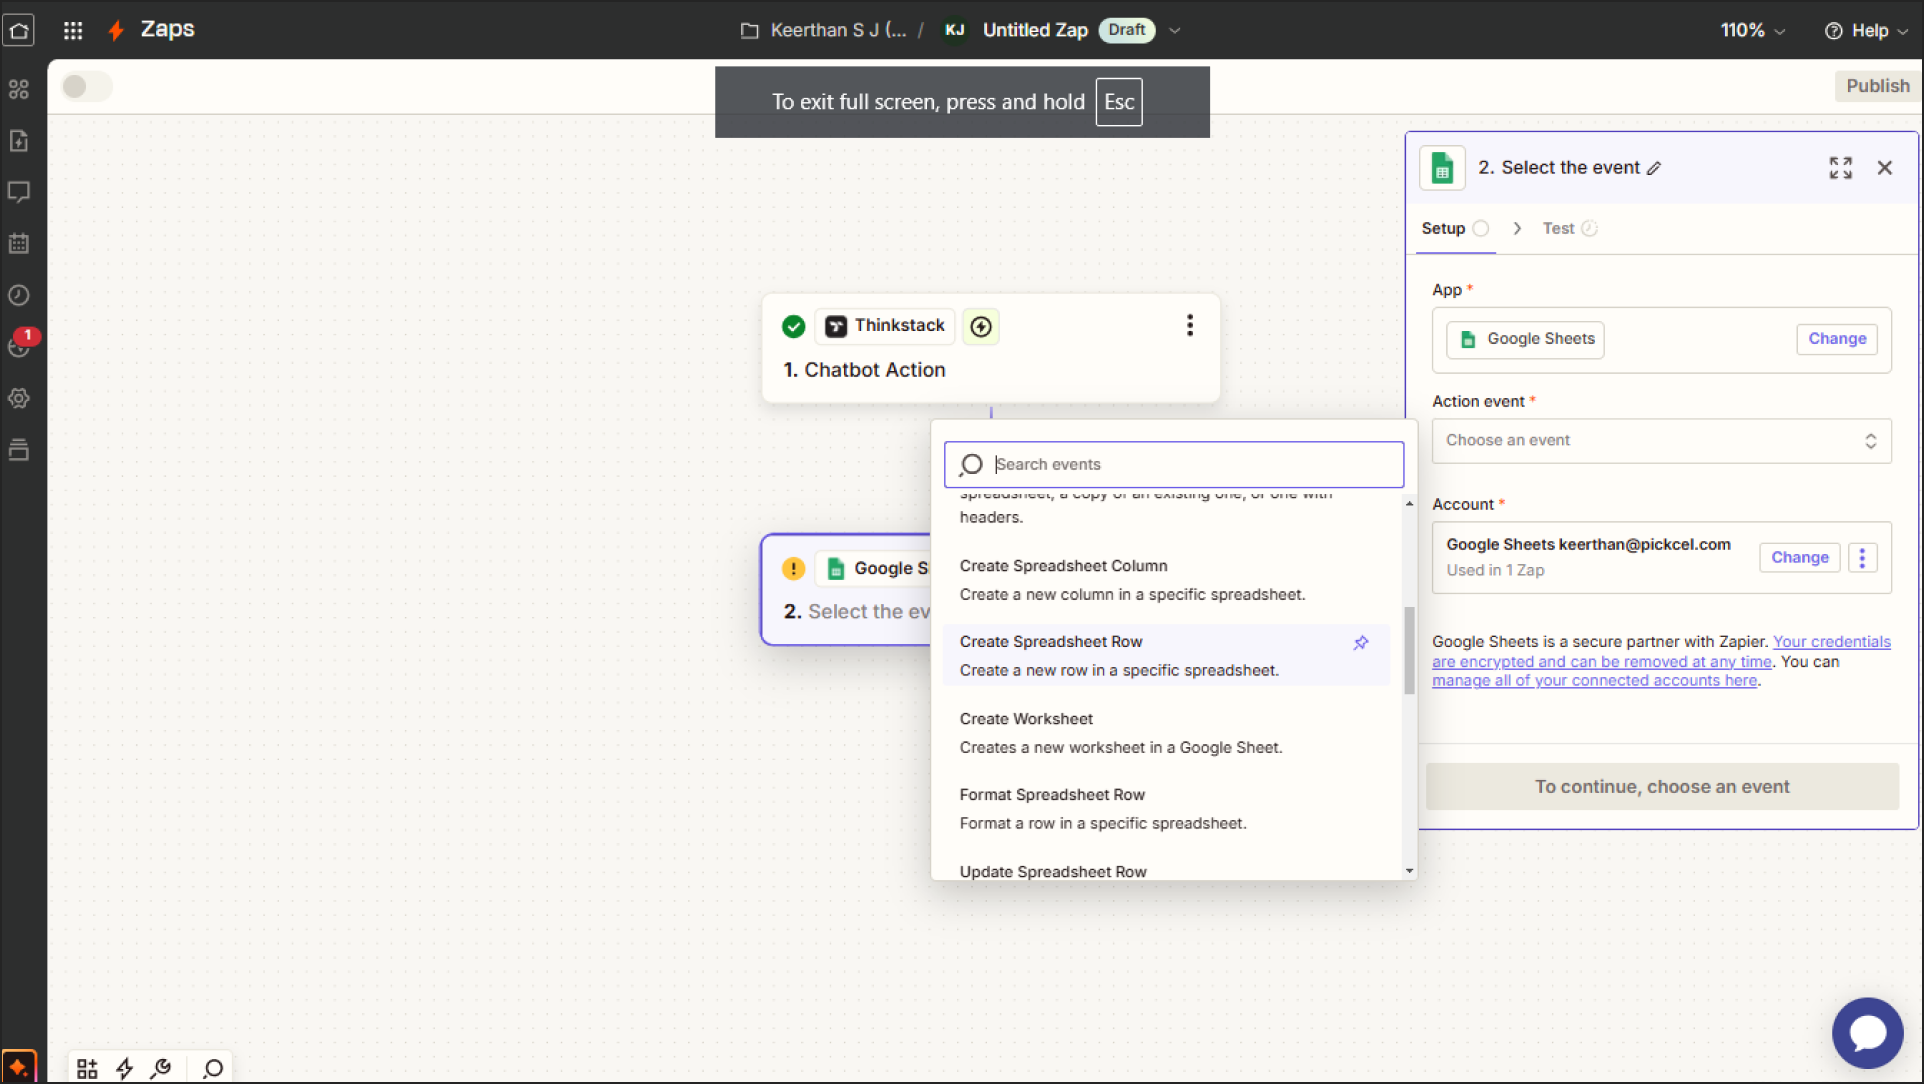
Task: Select the Thinkstack Chatbot Action step card
Action: tap(990, 348)
